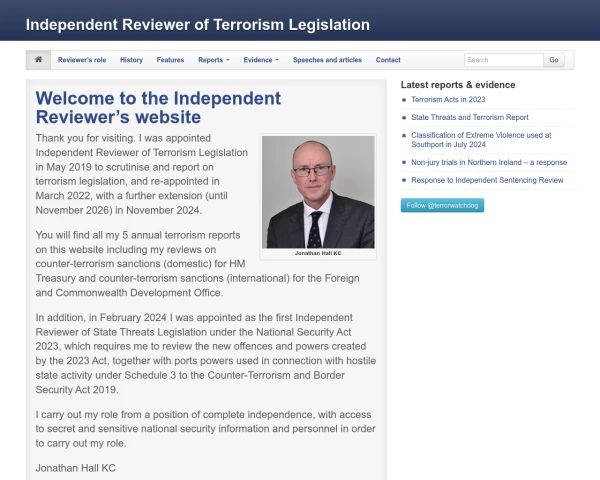Screen dimensions: 600x480
Task: Click the Go search button
Action: 554,60
